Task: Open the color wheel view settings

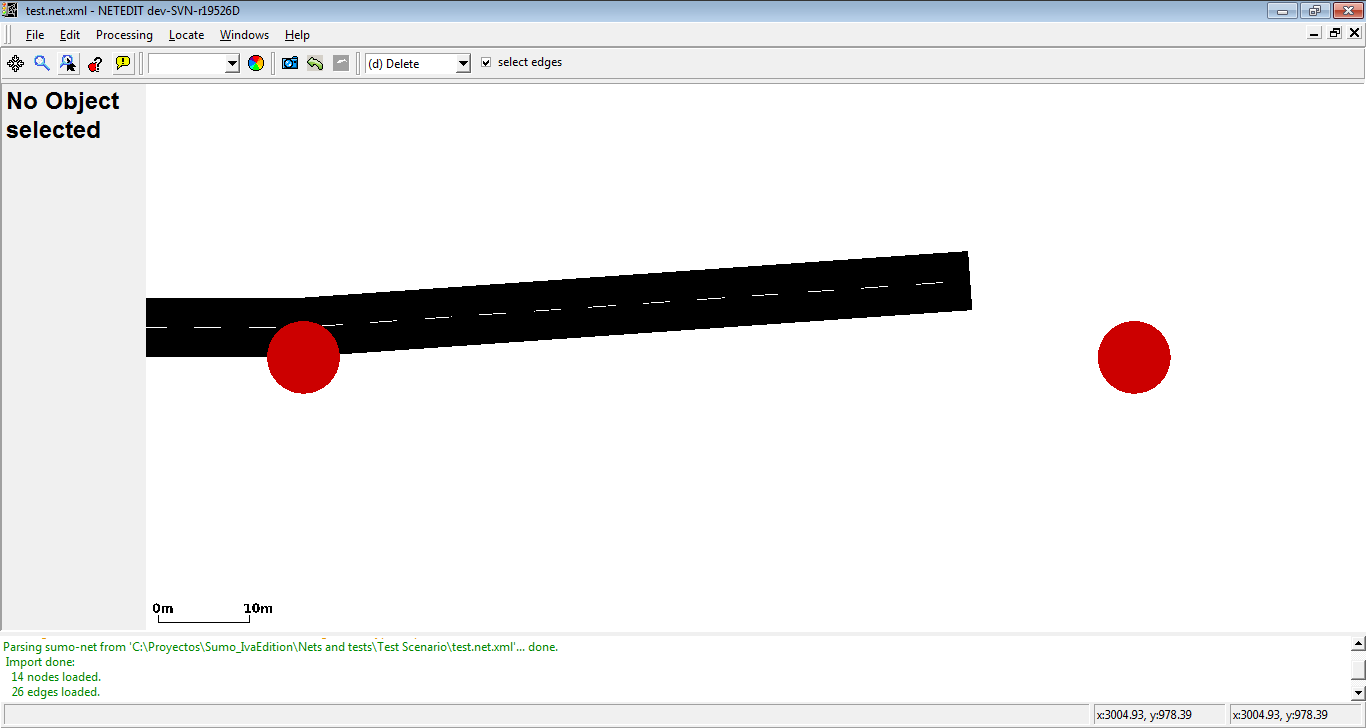Action: point(256,63)
